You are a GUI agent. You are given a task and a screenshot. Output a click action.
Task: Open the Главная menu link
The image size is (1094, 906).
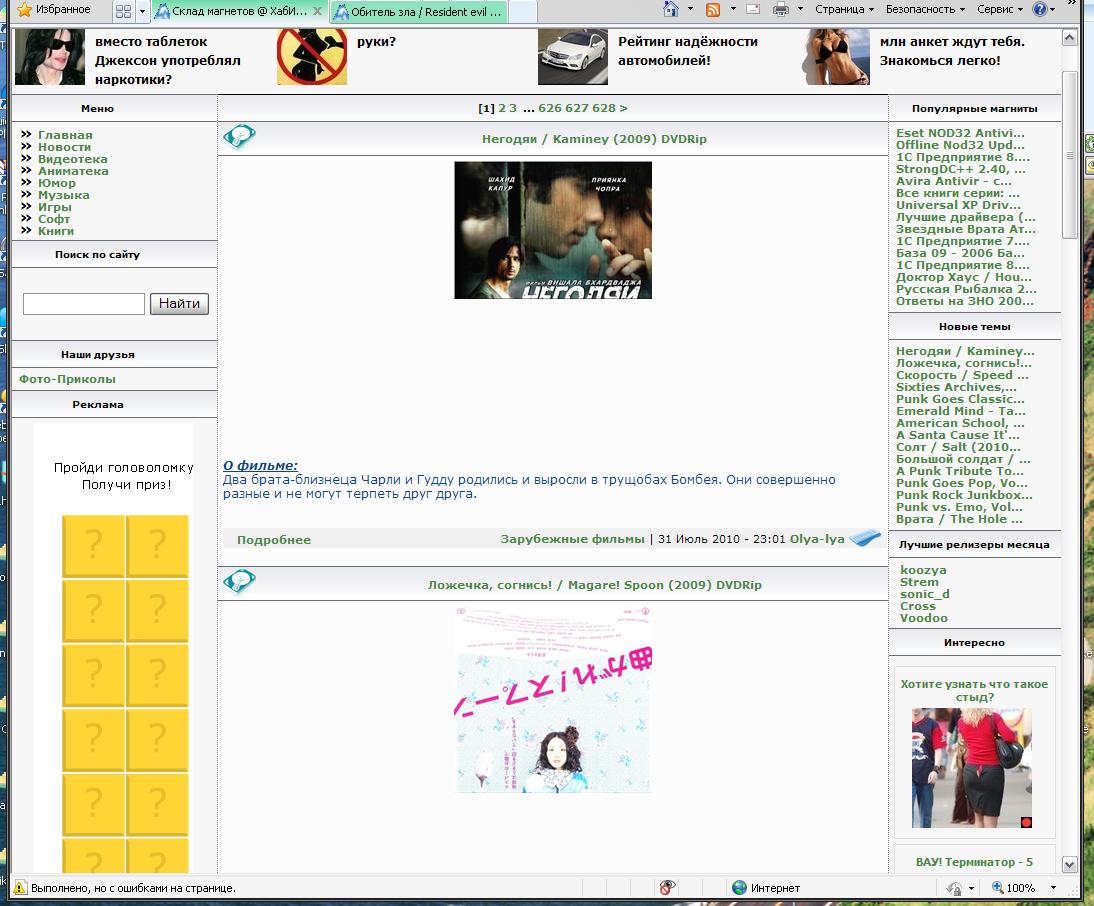(65, 135)
